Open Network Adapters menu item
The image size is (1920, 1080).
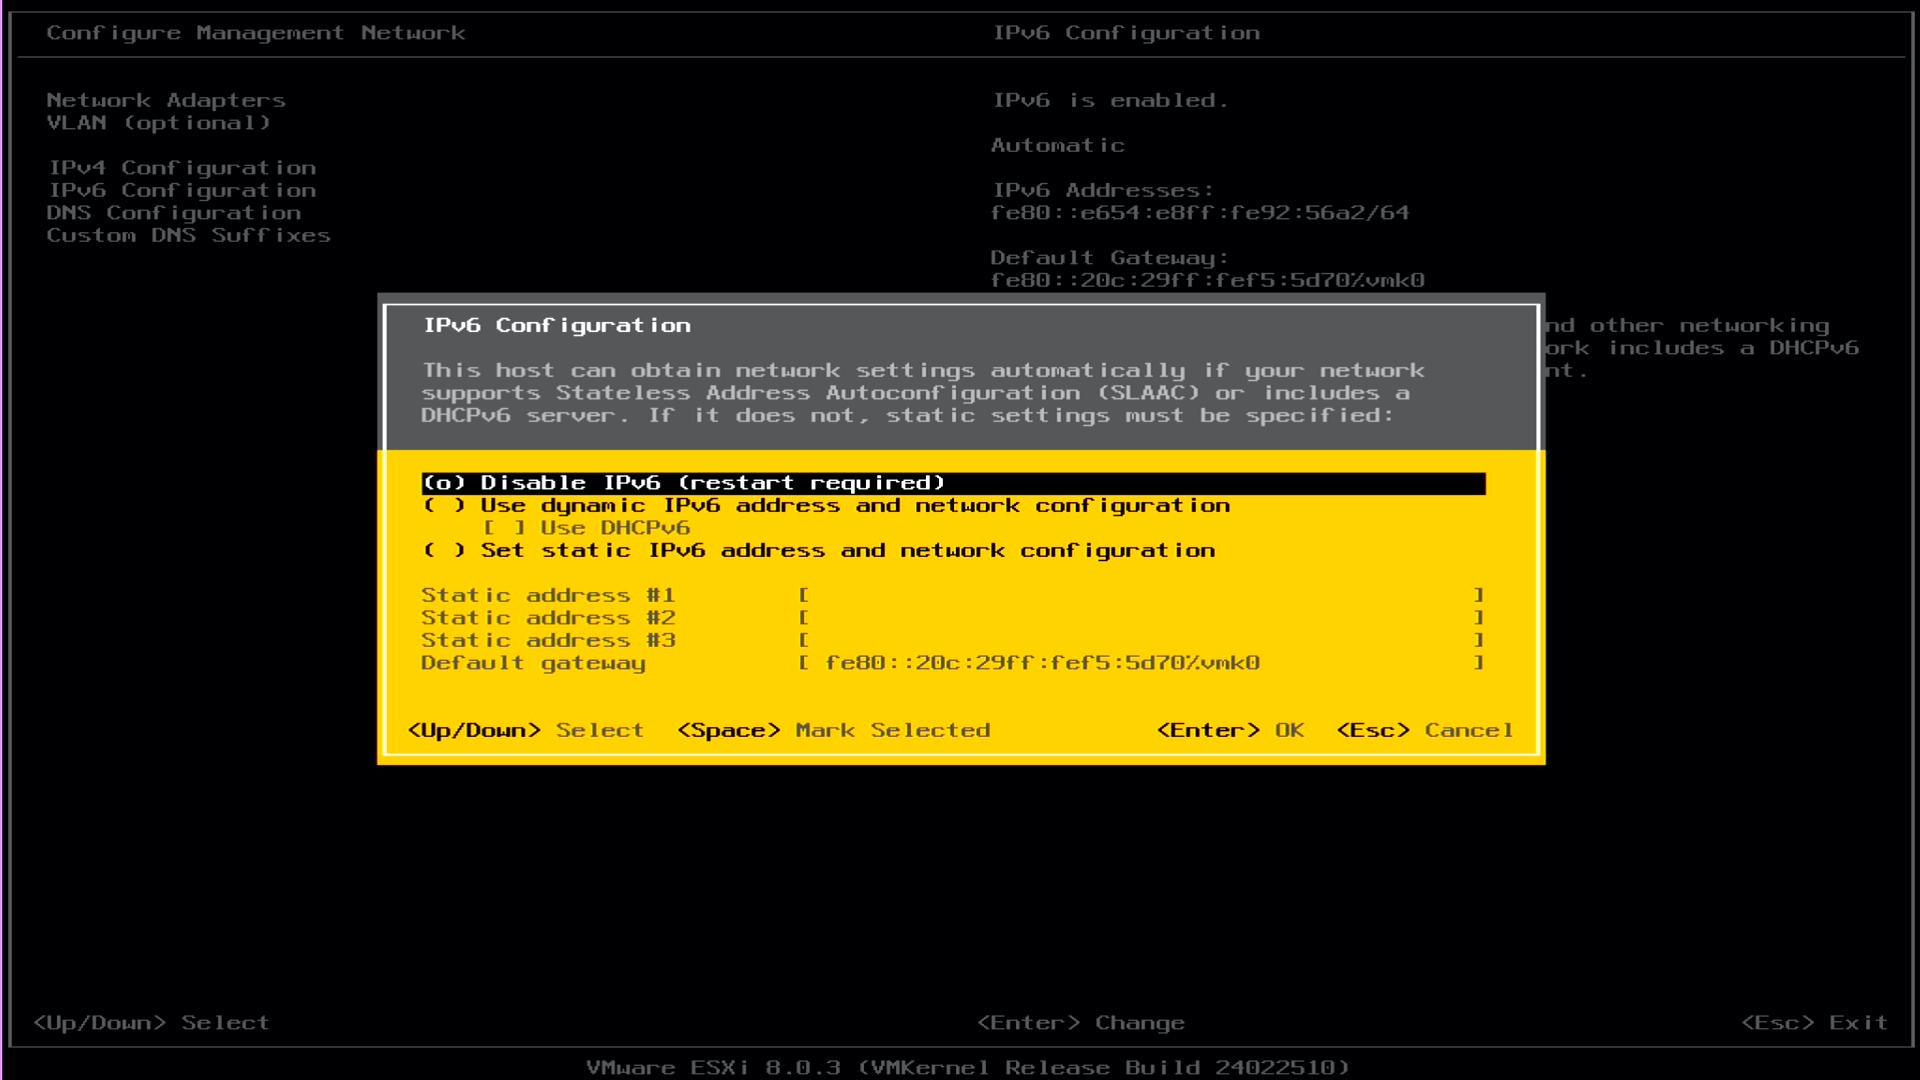[166, 101]
